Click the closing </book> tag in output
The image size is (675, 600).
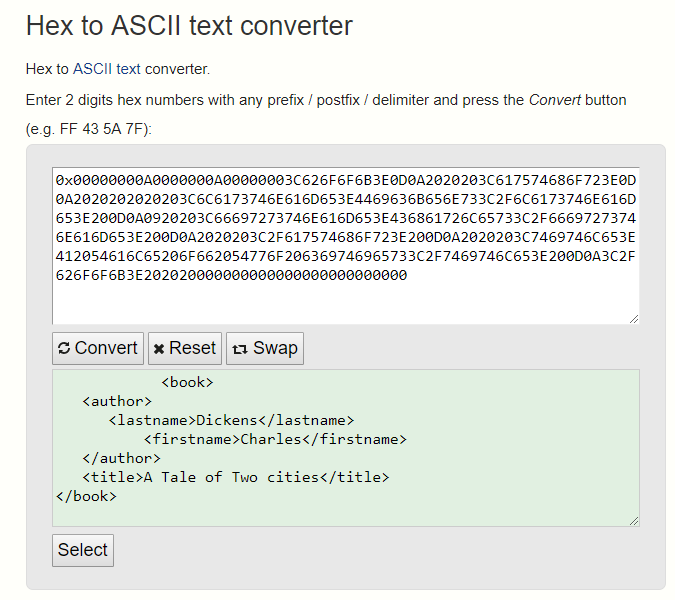click(86, 496)
